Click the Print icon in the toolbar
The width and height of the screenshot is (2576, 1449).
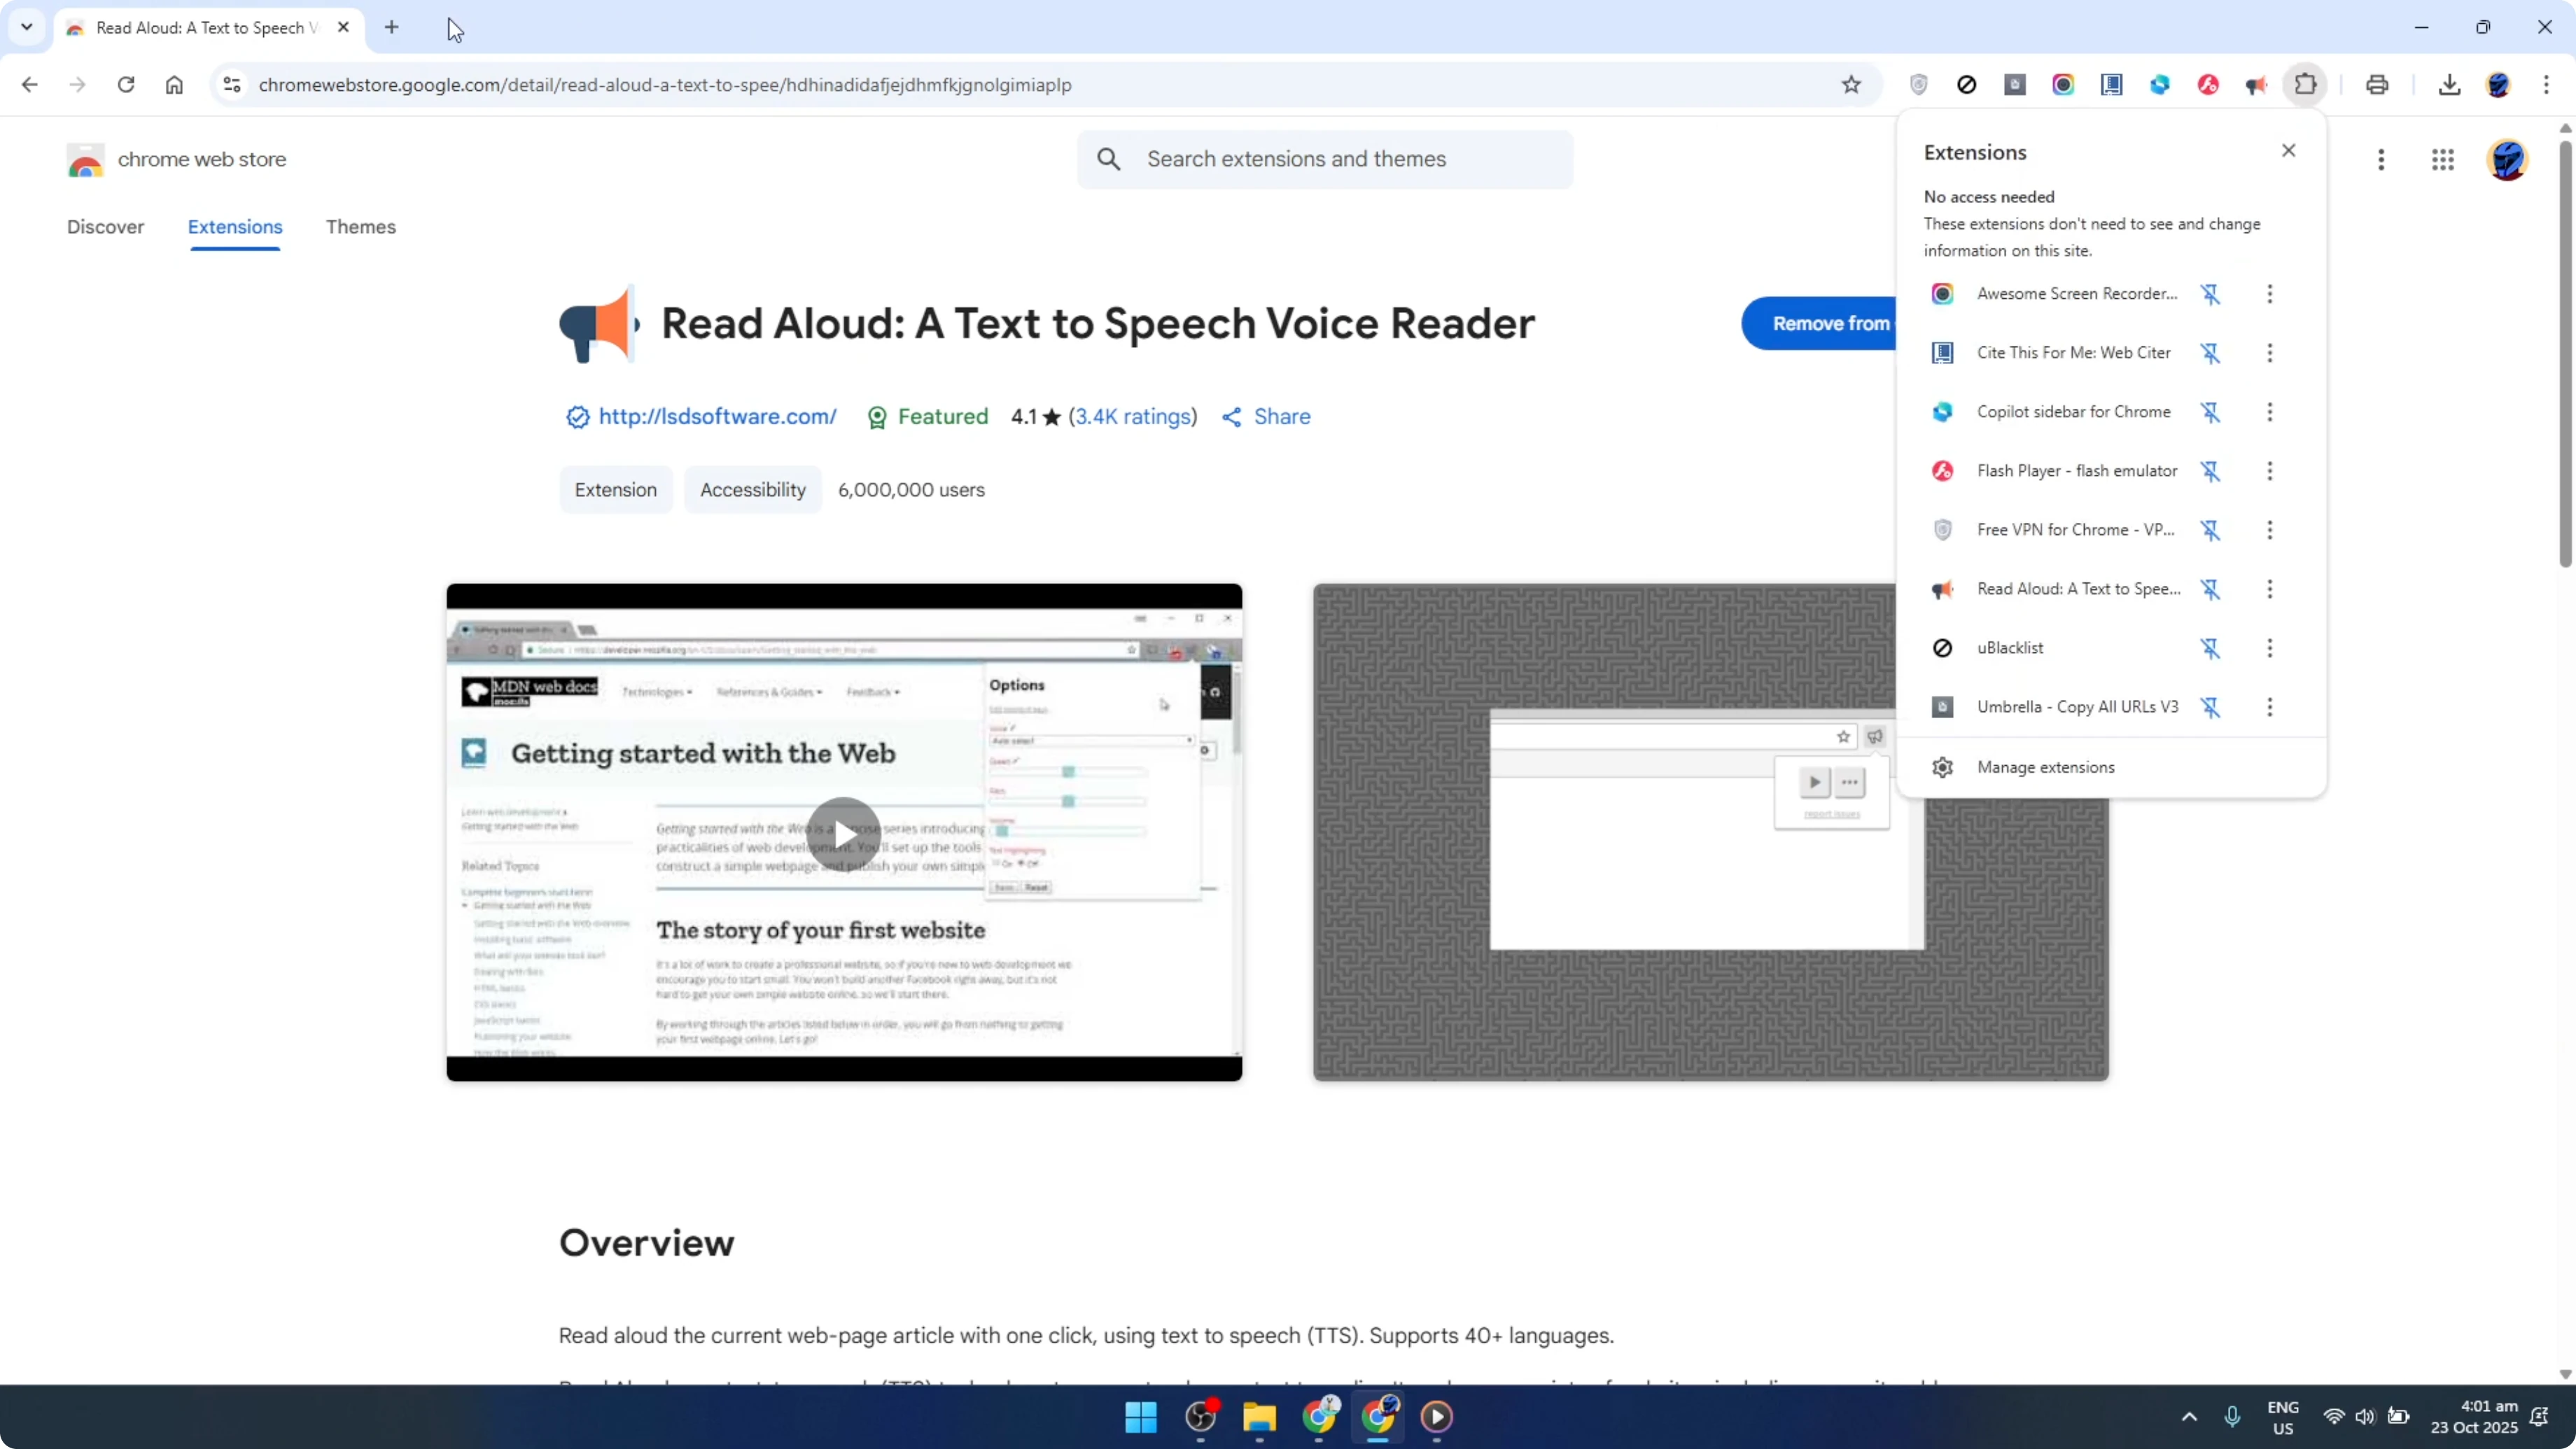point(2377,85)
